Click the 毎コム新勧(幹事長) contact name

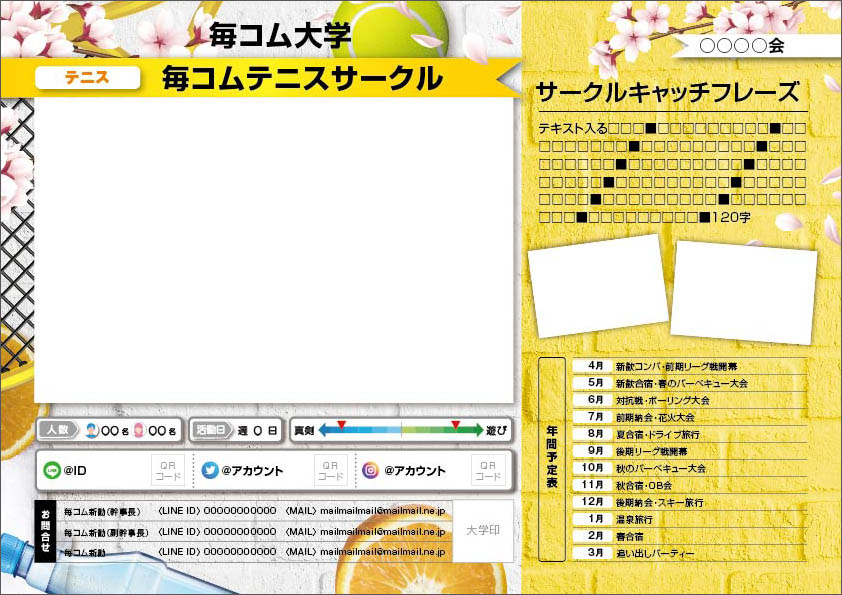[102, 512]
